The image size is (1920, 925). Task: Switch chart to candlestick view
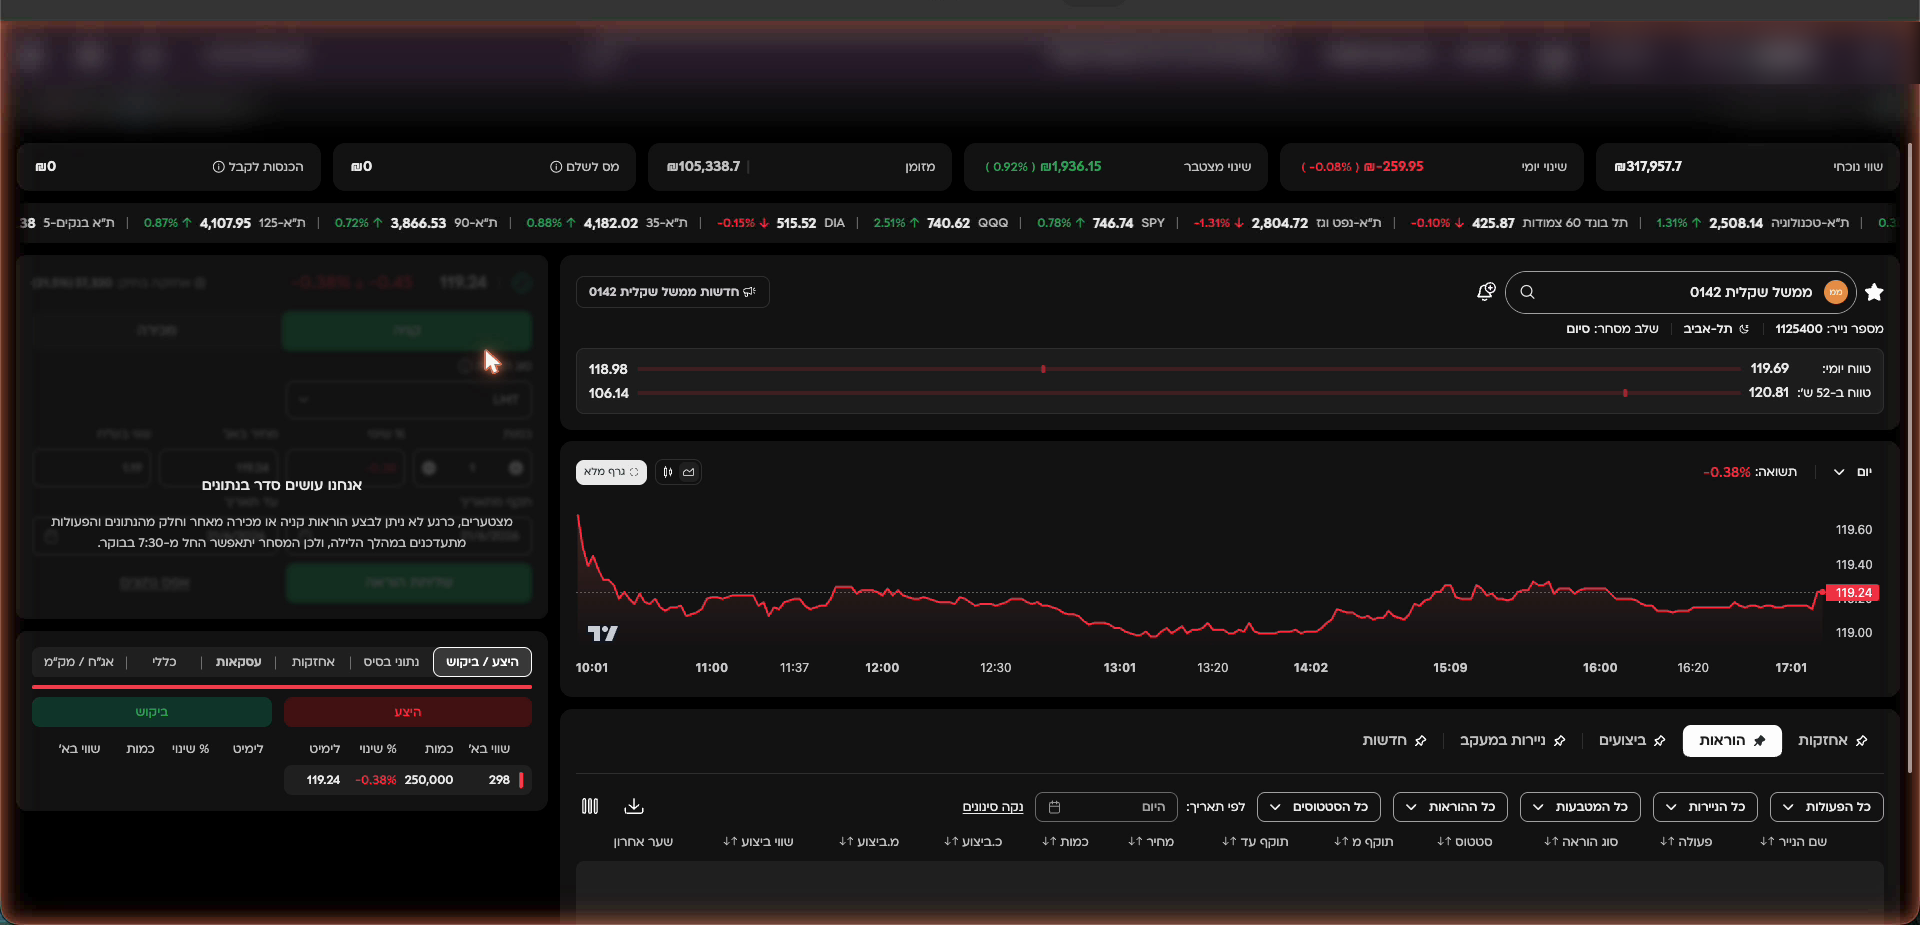pyautogui.click(x=668, y=472)
